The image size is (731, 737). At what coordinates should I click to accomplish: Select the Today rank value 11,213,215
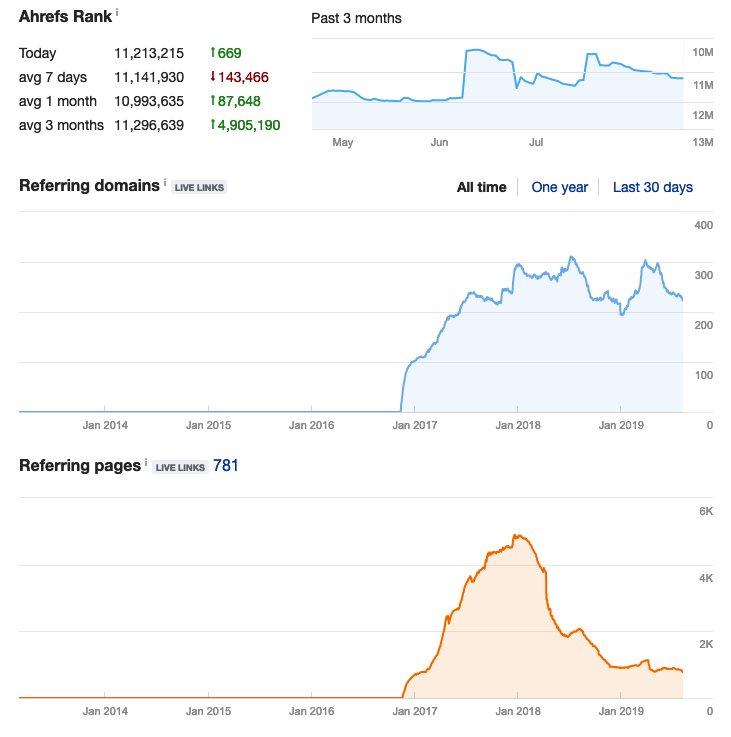149,53
